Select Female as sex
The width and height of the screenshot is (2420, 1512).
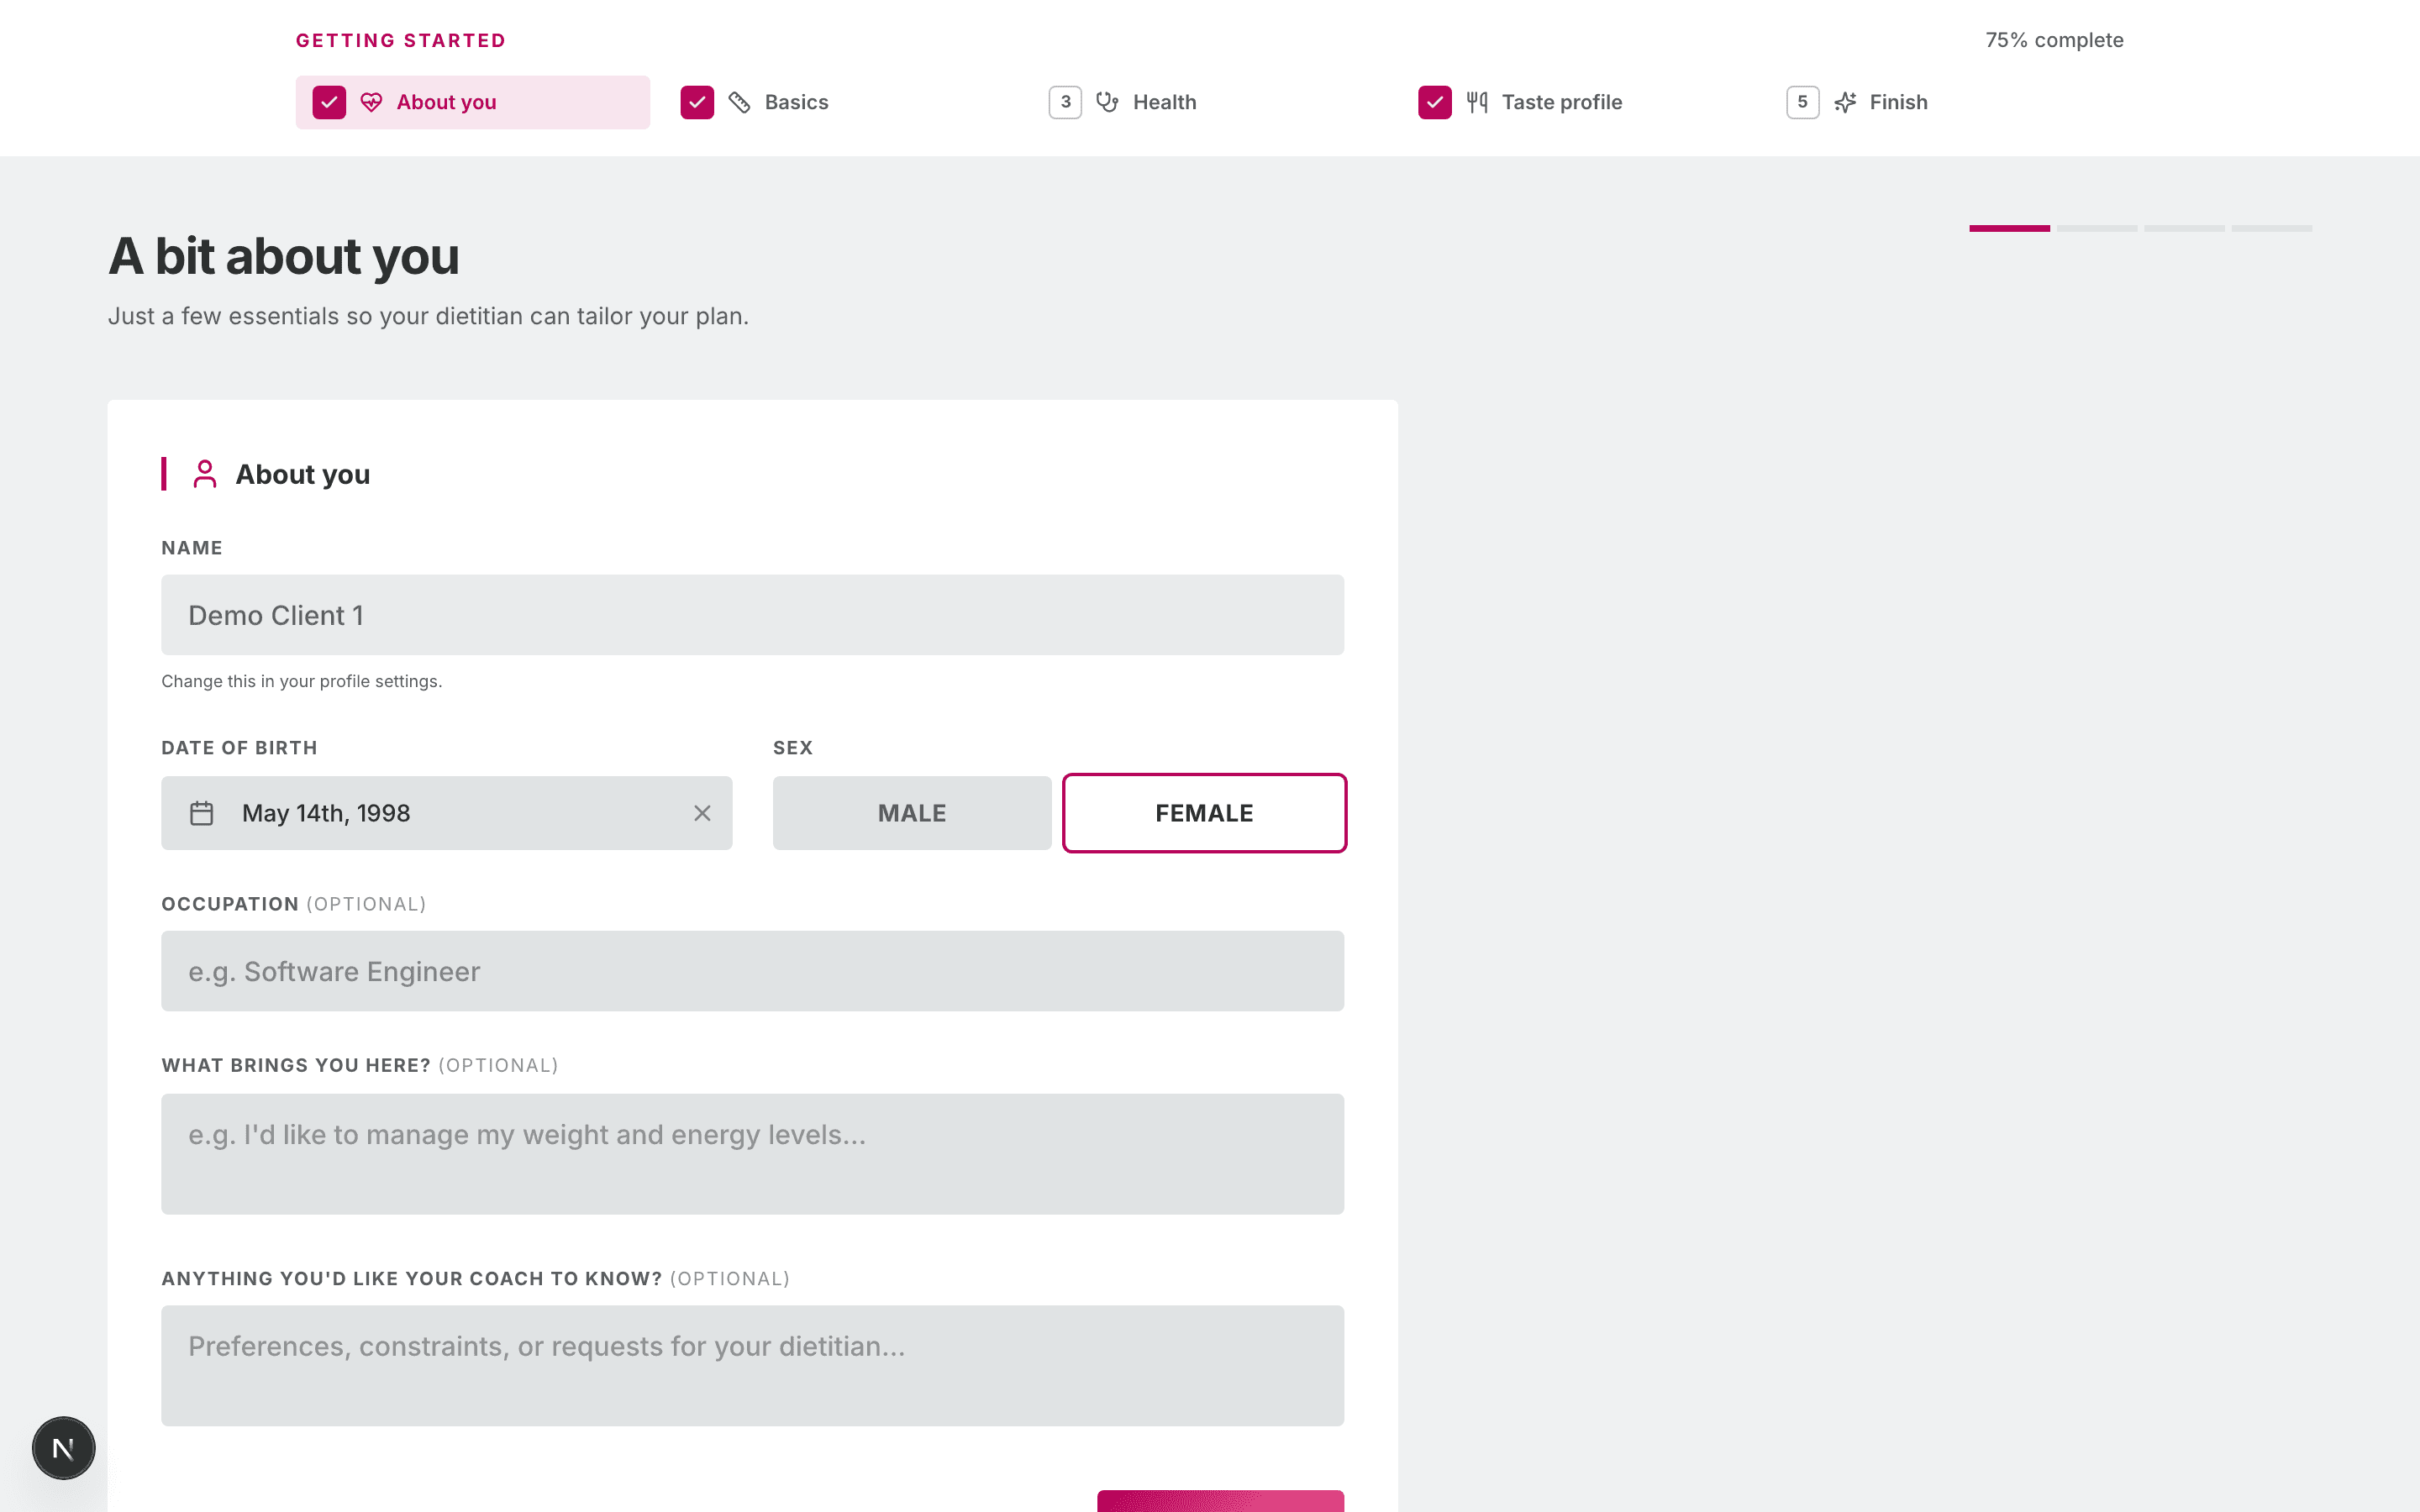coord(1204,813)
